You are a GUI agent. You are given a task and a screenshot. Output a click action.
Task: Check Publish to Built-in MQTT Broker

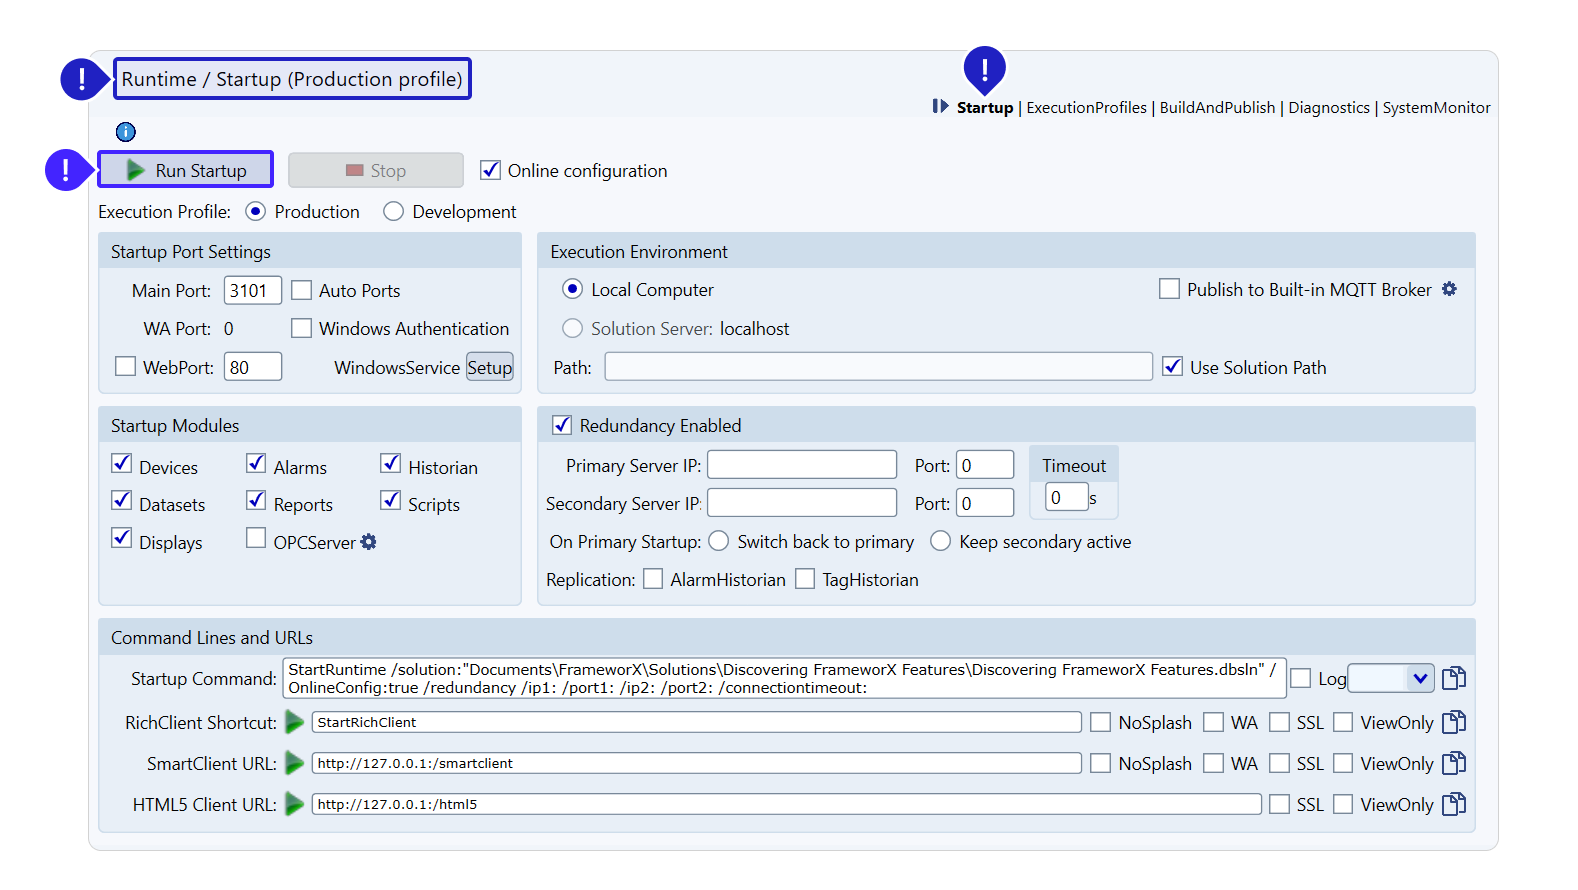tap(1169, 289)
